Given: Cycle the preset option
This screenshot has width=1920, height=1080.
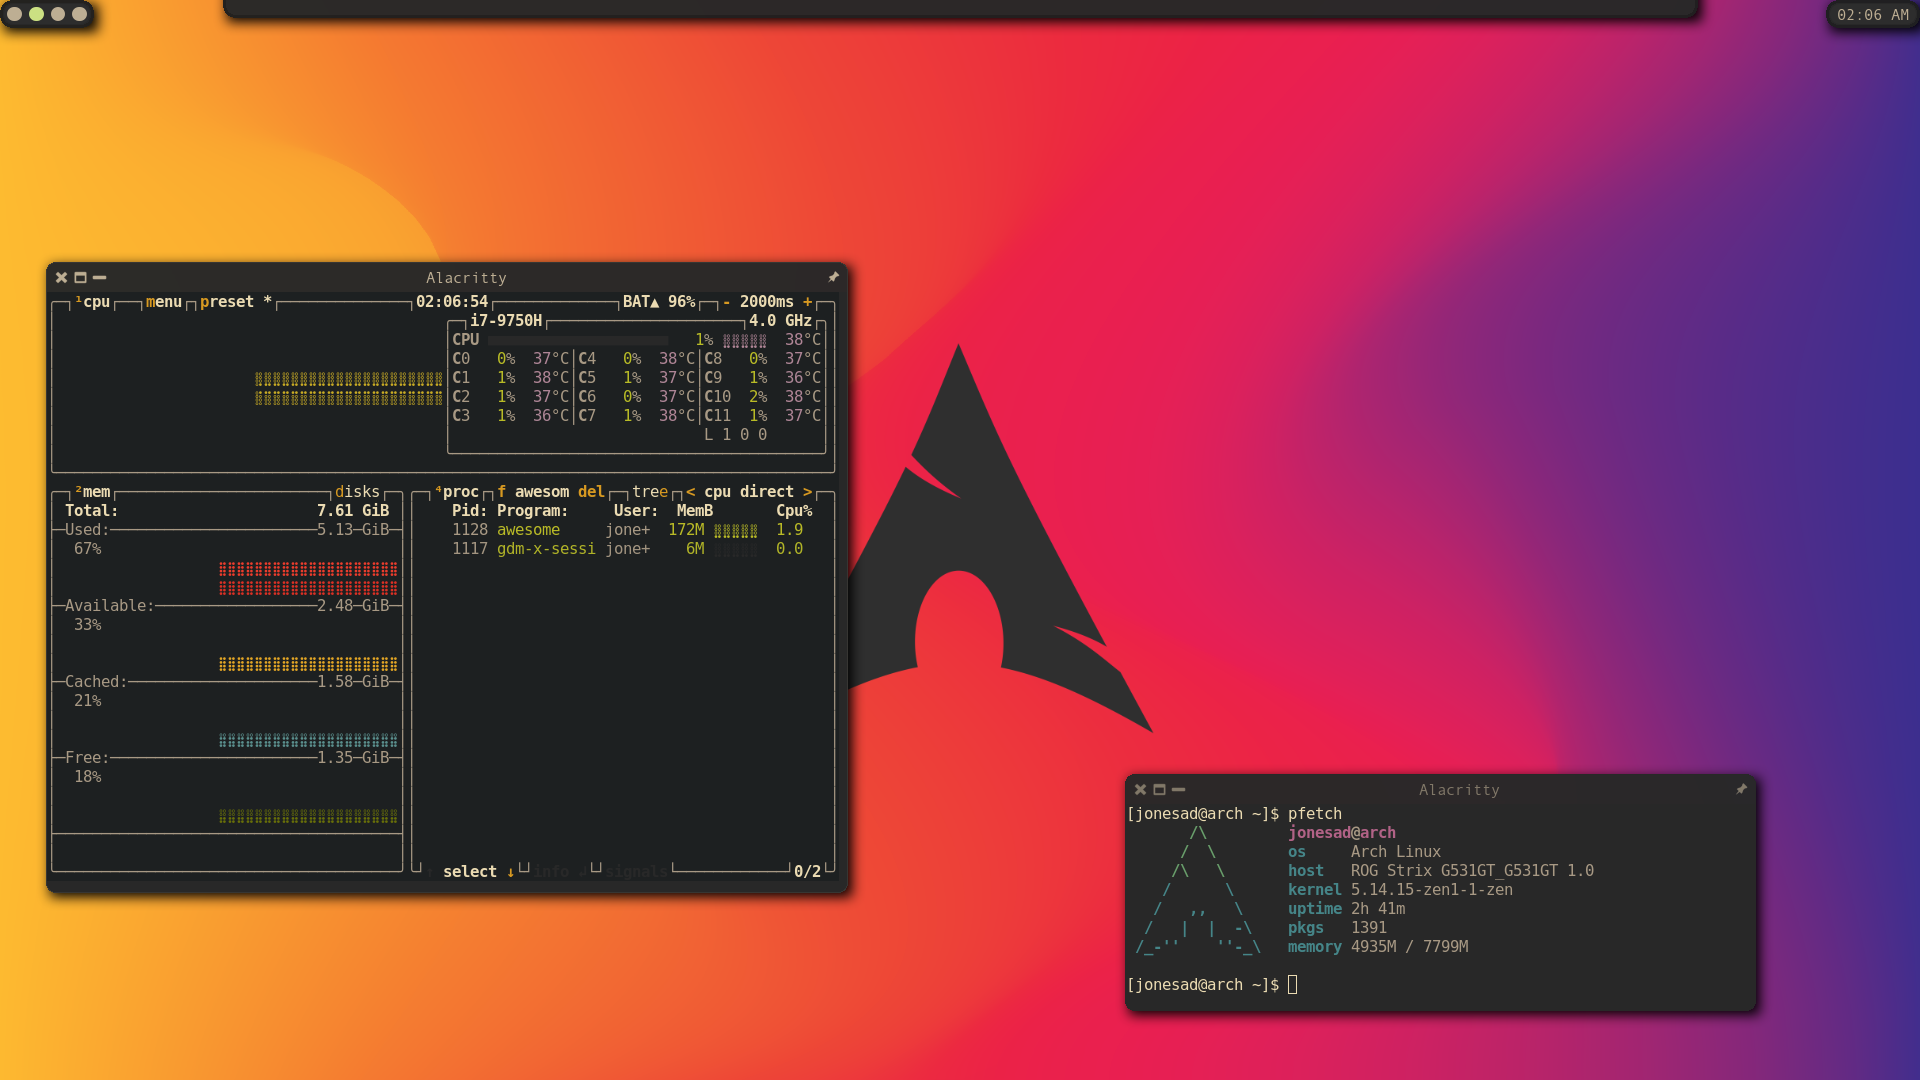Looking at the screenshot, I should (227, 302).
